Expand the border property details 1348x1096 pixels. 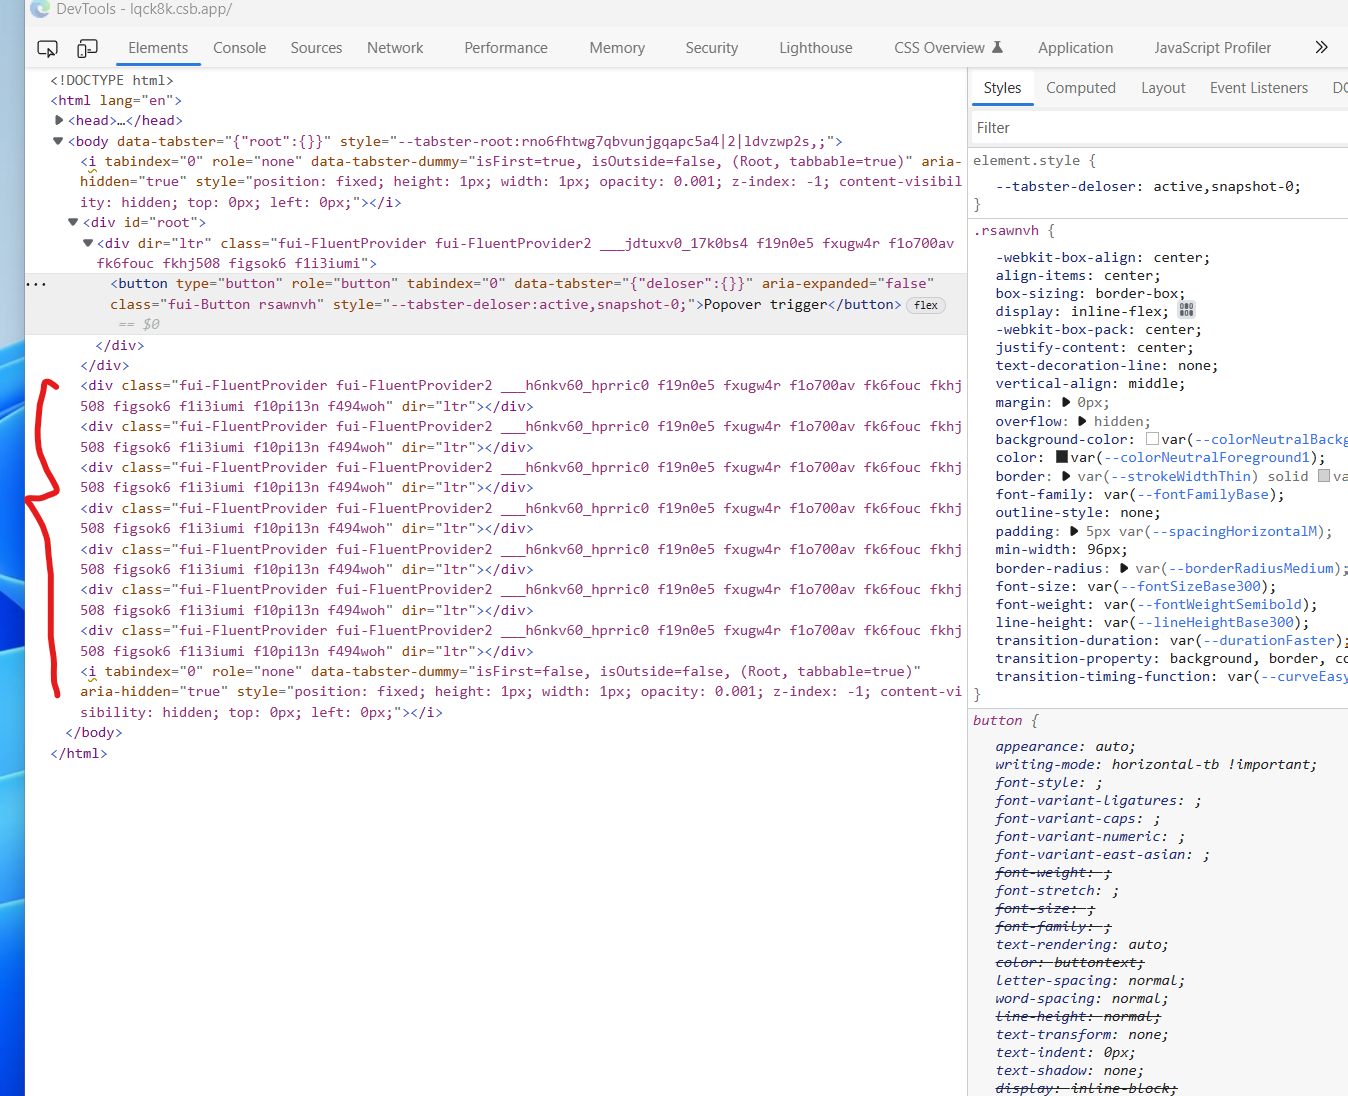coord(1065,476)
